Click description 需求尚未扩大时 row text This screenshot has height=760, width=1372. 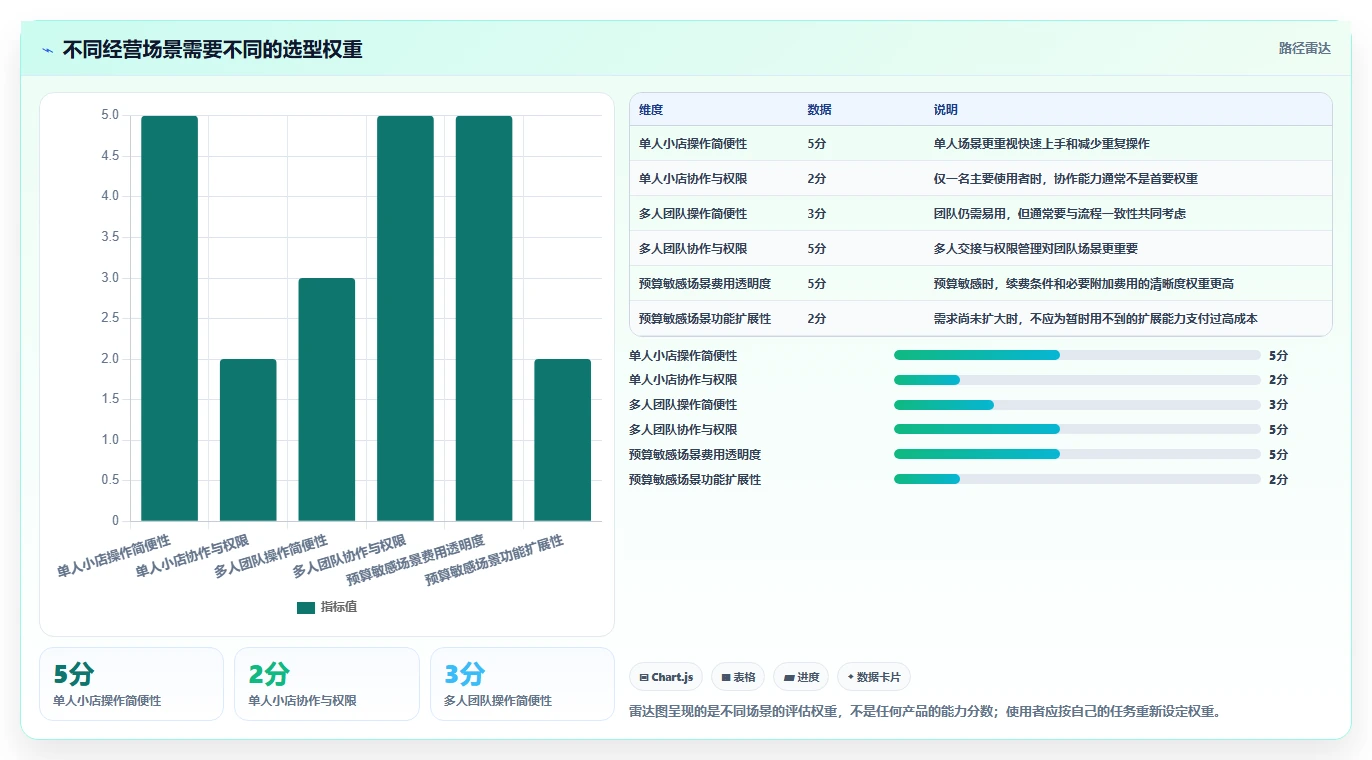pos(1096,319)
